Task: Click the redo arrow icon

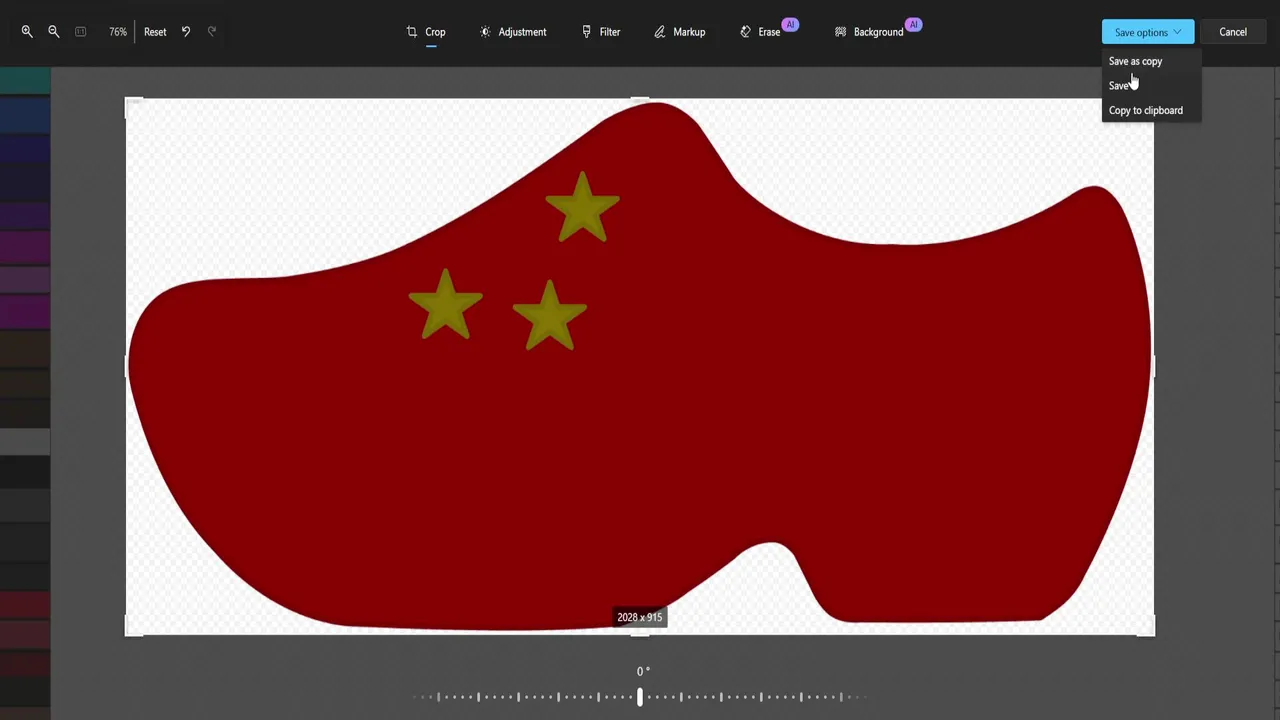Action: (x=212, y=32)
